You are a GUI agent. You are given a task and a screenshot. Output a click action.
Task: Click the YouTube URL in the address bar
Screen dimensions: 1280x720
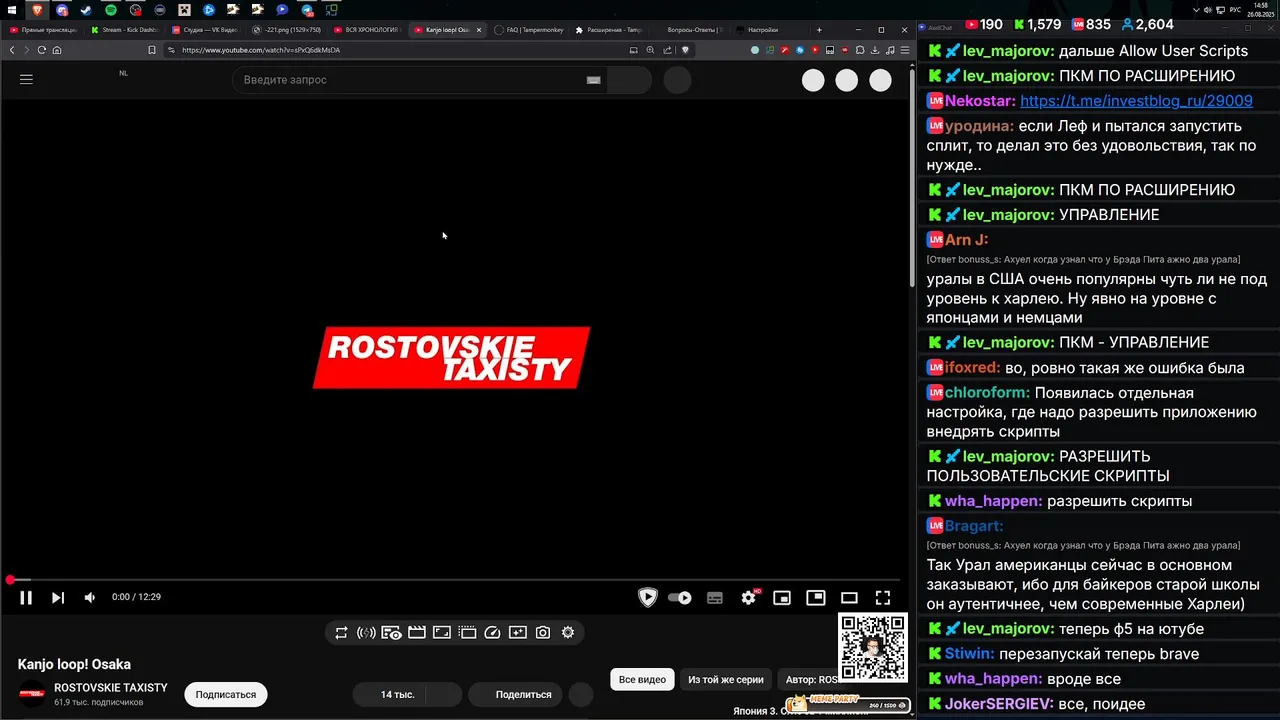(x=261, y=50)
